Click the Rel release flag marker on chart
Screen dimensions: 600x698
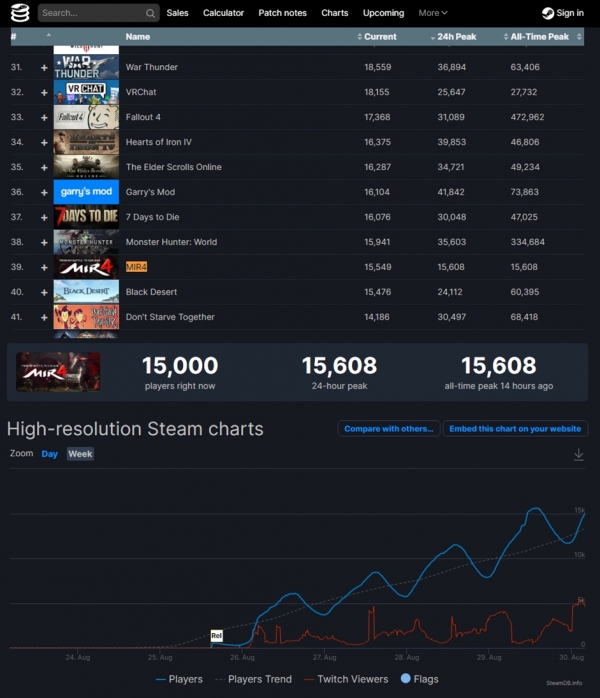216,635
